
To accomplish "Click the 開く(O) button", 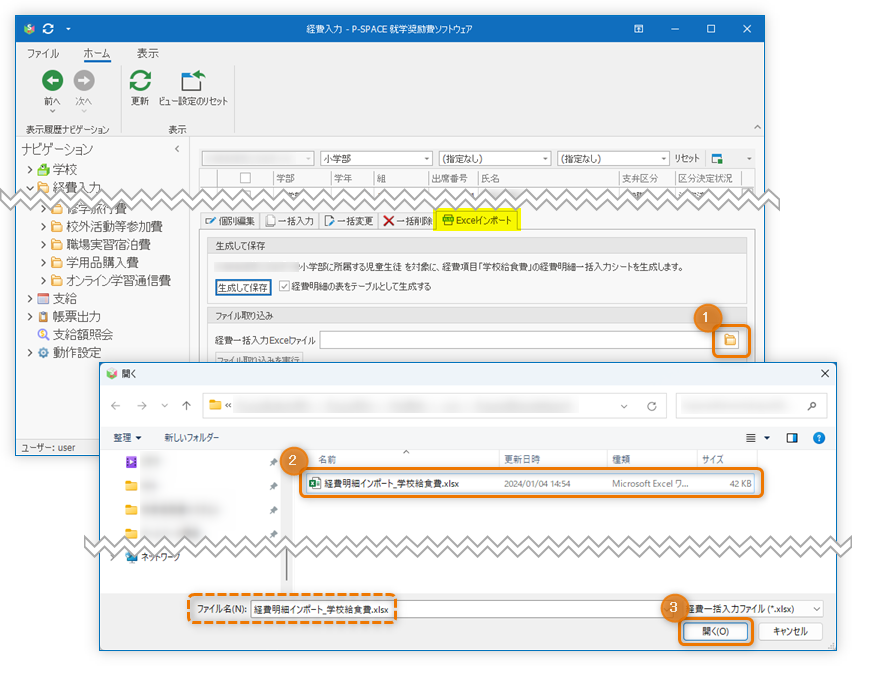I will (x=715, y=631).
